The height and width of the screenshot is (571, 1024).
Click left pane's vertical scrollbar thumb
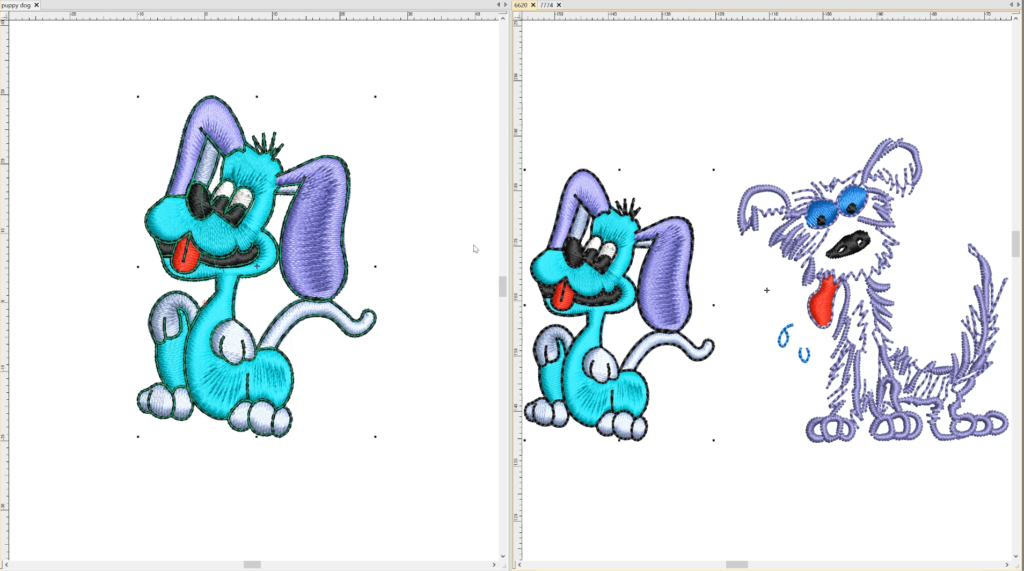coord(503,286)
